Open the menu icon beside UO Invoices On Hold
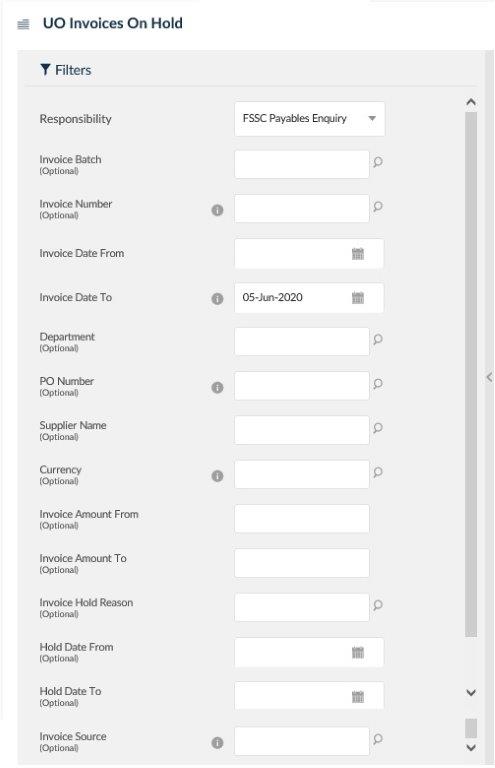Image resolution: width=495 pixels, height=768 pixels. pos(23,24)
